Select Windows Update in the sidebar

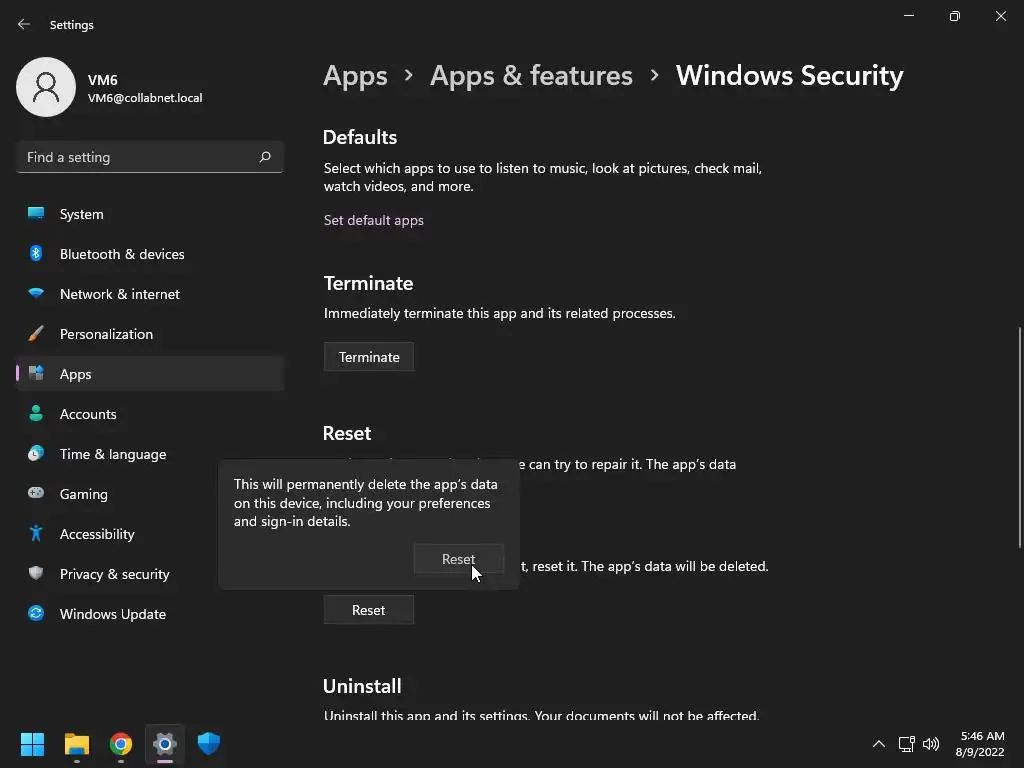tap(112, 614)
